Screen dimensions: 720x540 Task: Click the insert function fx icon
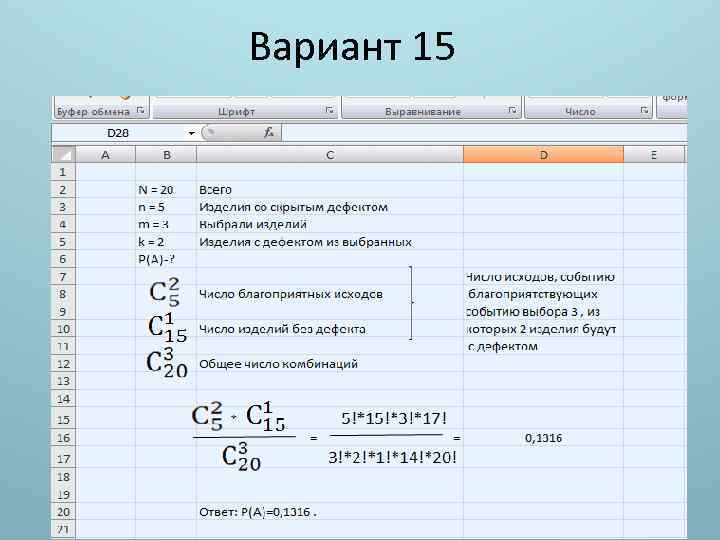269,133
